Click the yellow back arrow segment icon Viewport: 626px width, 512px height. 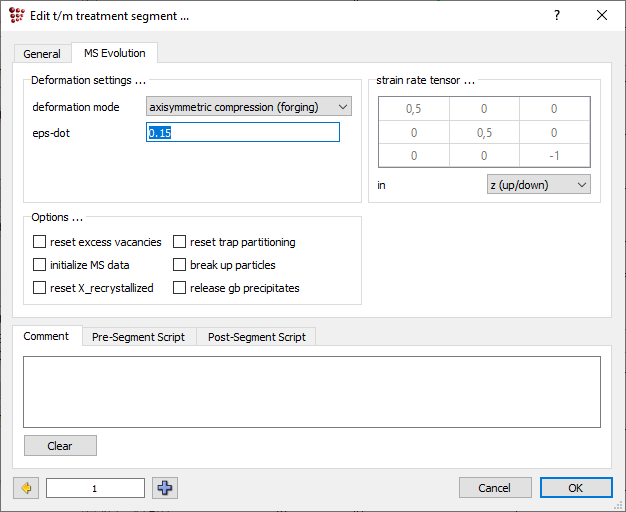(x=26, y=488)
